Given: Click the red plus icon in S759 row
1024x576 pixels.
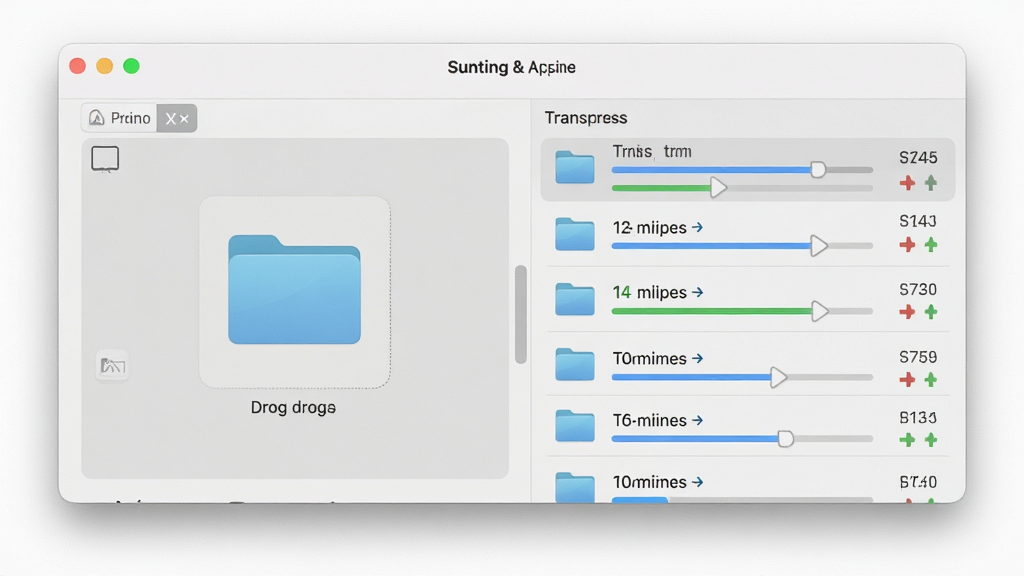Looking at the screenshot, I should coord(907,379).
